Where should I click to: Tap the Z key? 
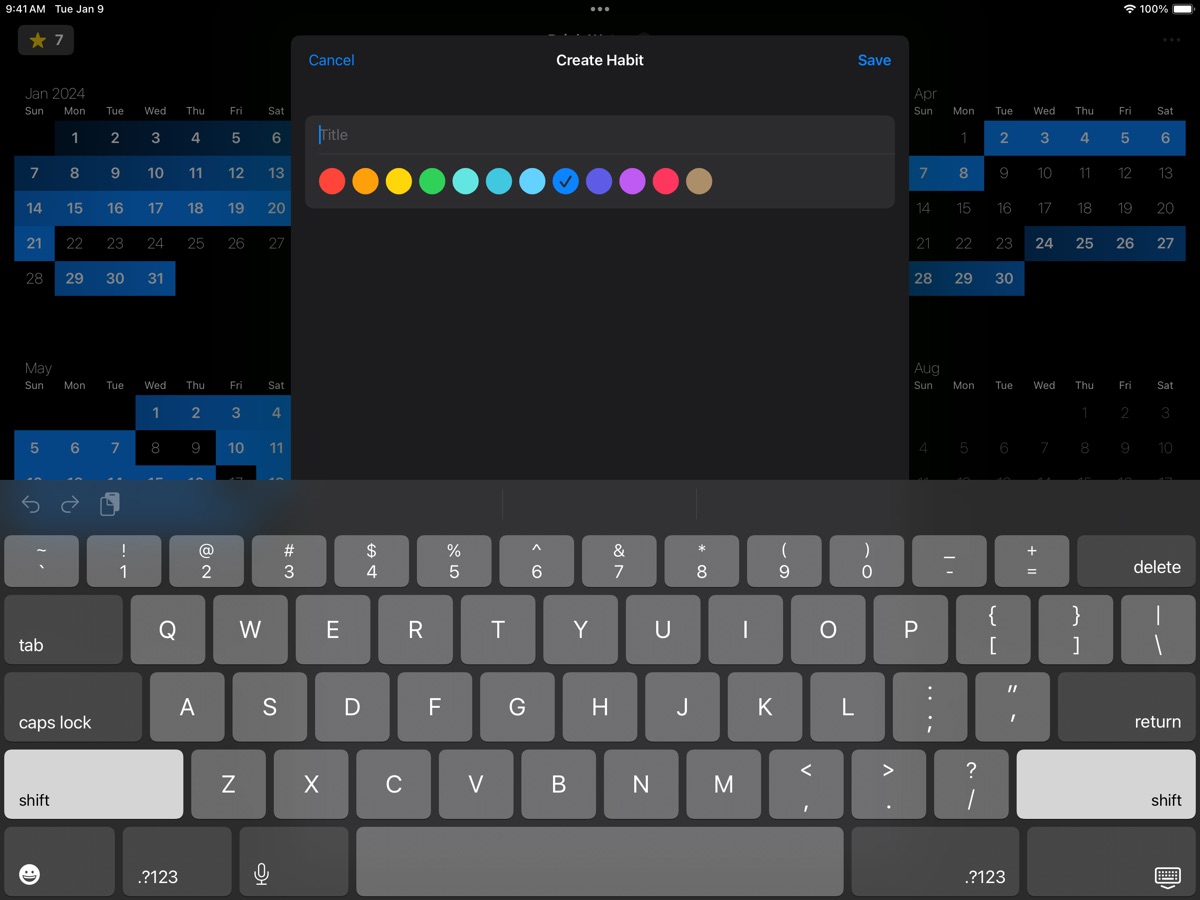click(229, 784)
